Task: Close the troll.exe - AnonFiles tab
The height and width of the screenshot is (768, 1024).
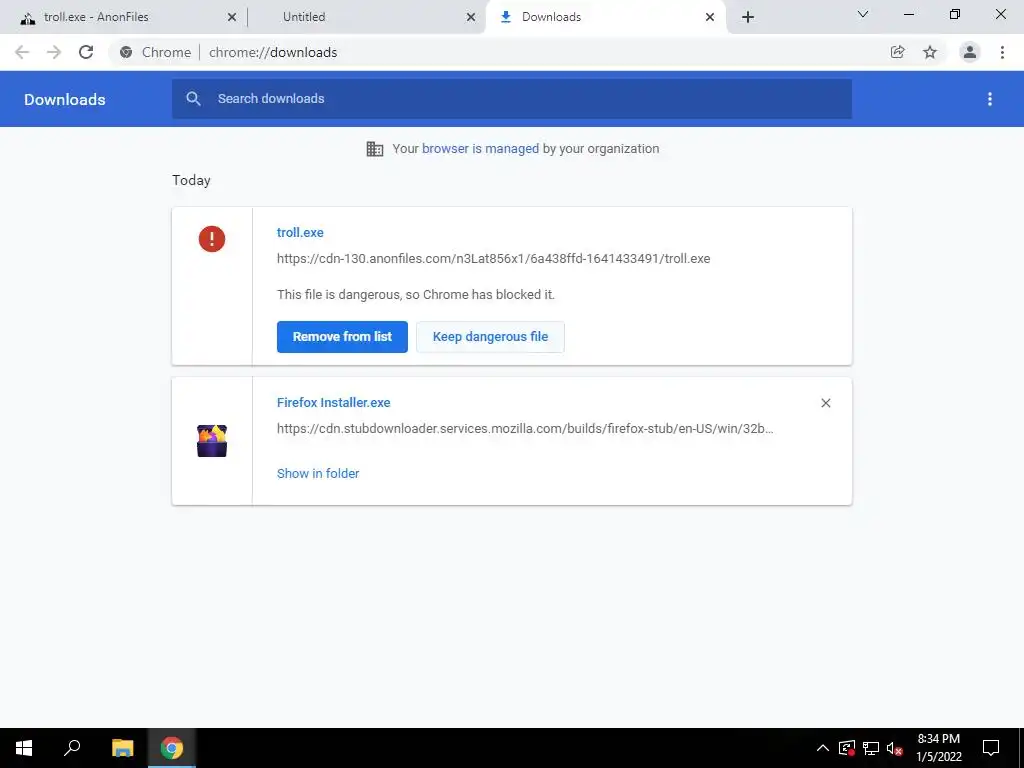Action: (232, 18)
